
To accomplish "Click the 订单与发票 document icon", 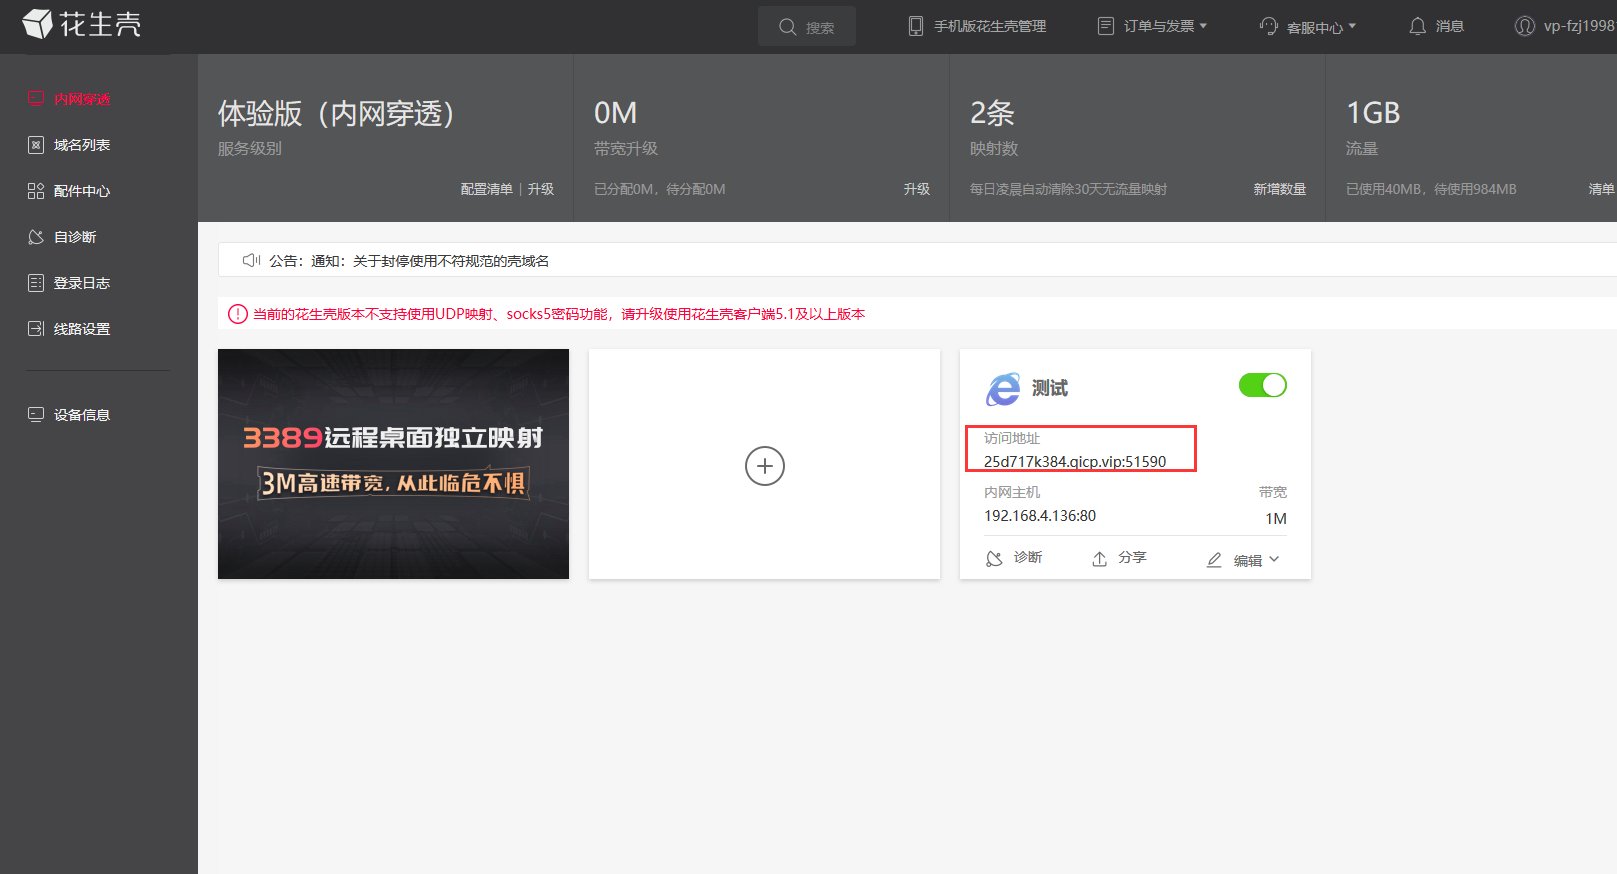I will coord(1105,26).
